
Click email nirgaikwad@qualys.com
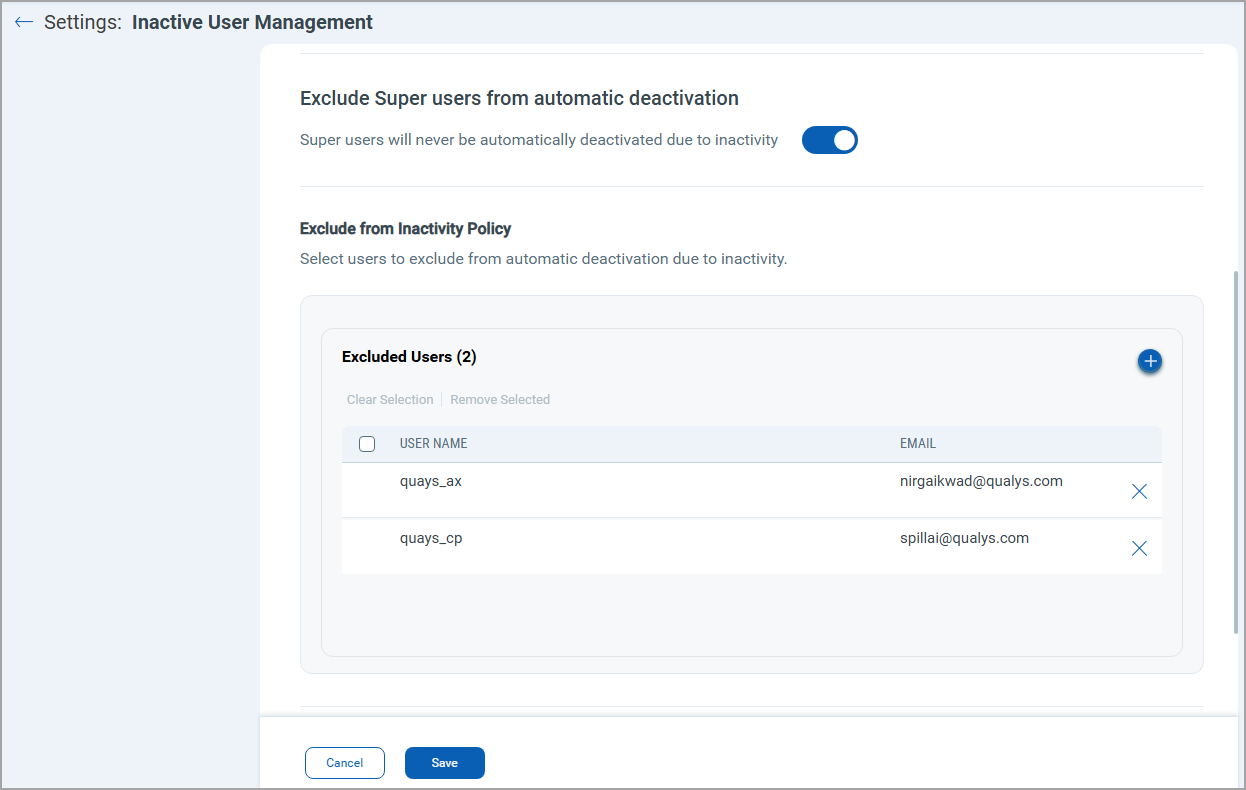click(981, 481)
